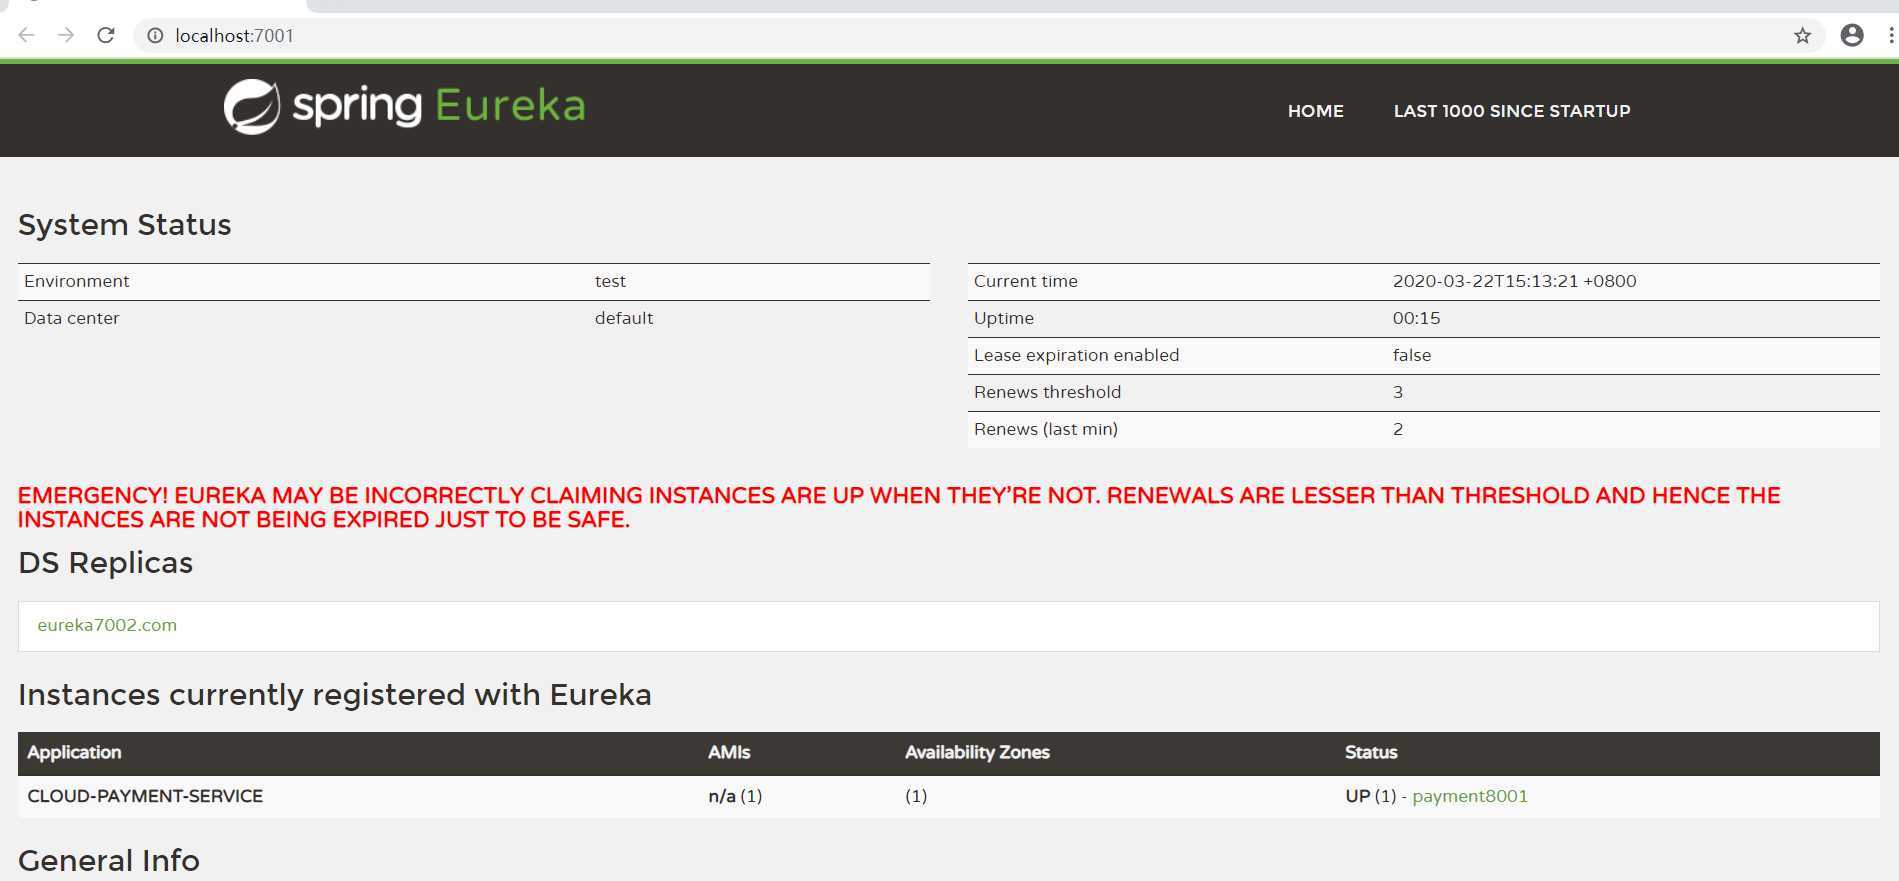Click the Lease expiration enabled label
The width and height of the screenshot is (1899, 881).
(x=1076, y=355)
